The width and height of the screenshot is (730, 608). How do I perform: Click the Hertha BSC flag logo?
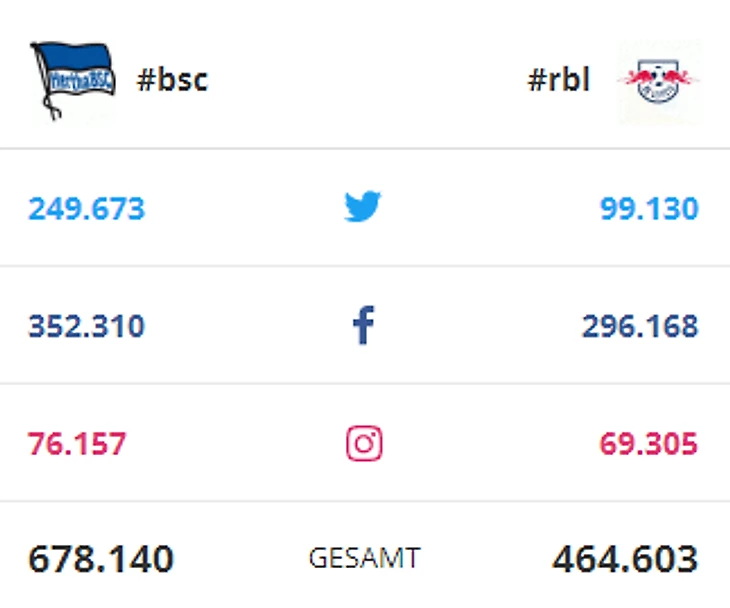pos(73,80)
